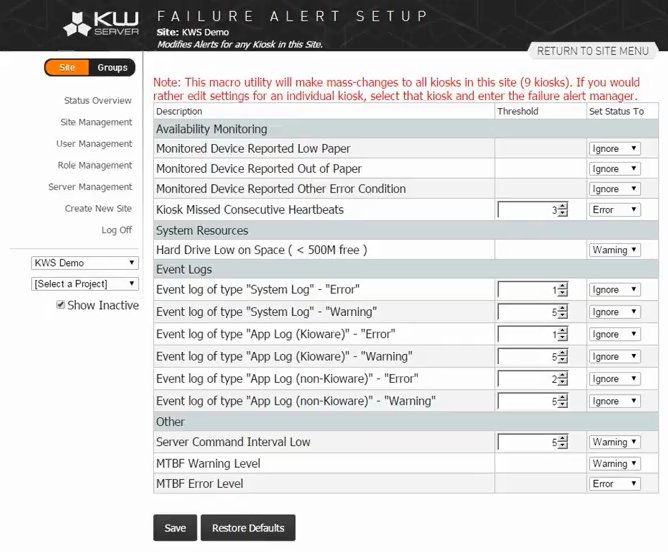Increase Kiosk Missed Consecutive Heartbeats threshold stepper
This screenshot has width=668, height=552.
[x=563, y=206]
